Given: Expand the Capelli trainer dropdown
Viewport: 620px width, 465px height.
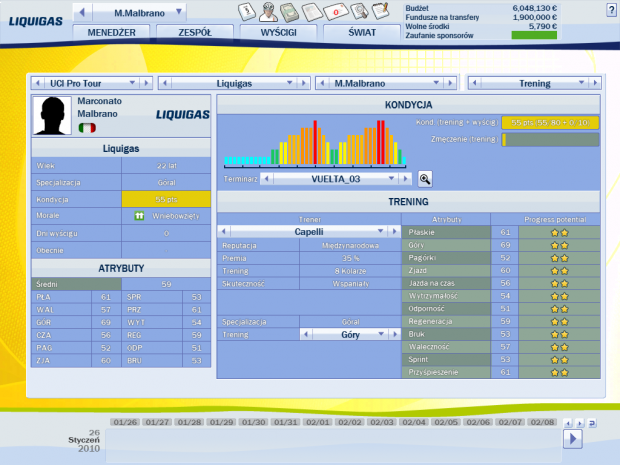Looking at the screenshot, I should click(380, 231).
